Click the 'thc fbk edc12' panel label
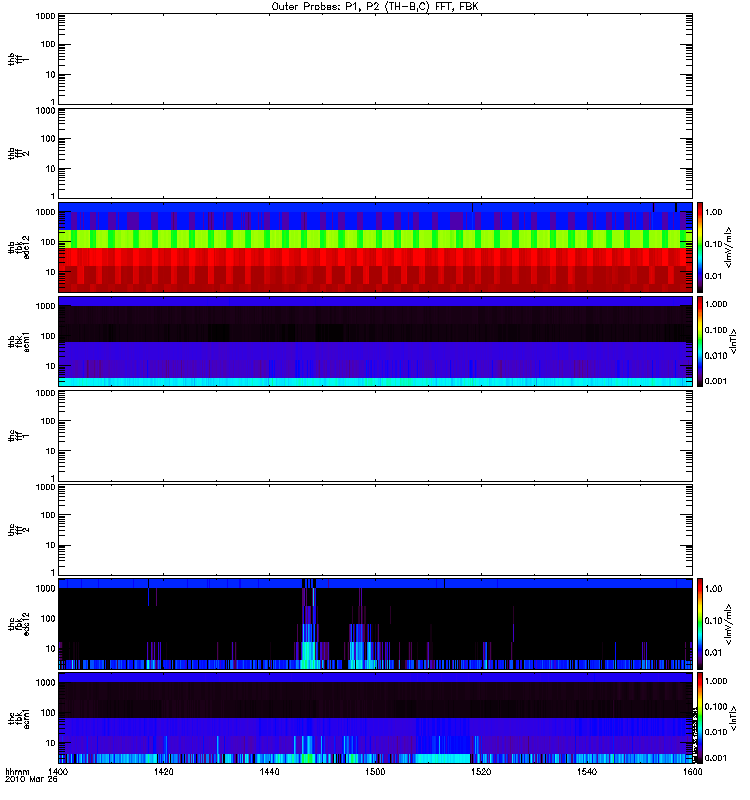This screenshot has width=750, height=800. [18, 624]
